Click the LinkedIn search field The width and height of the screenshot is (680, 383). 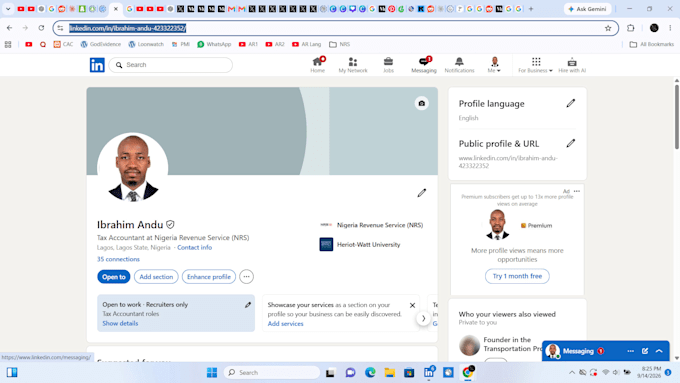point(171,65)
